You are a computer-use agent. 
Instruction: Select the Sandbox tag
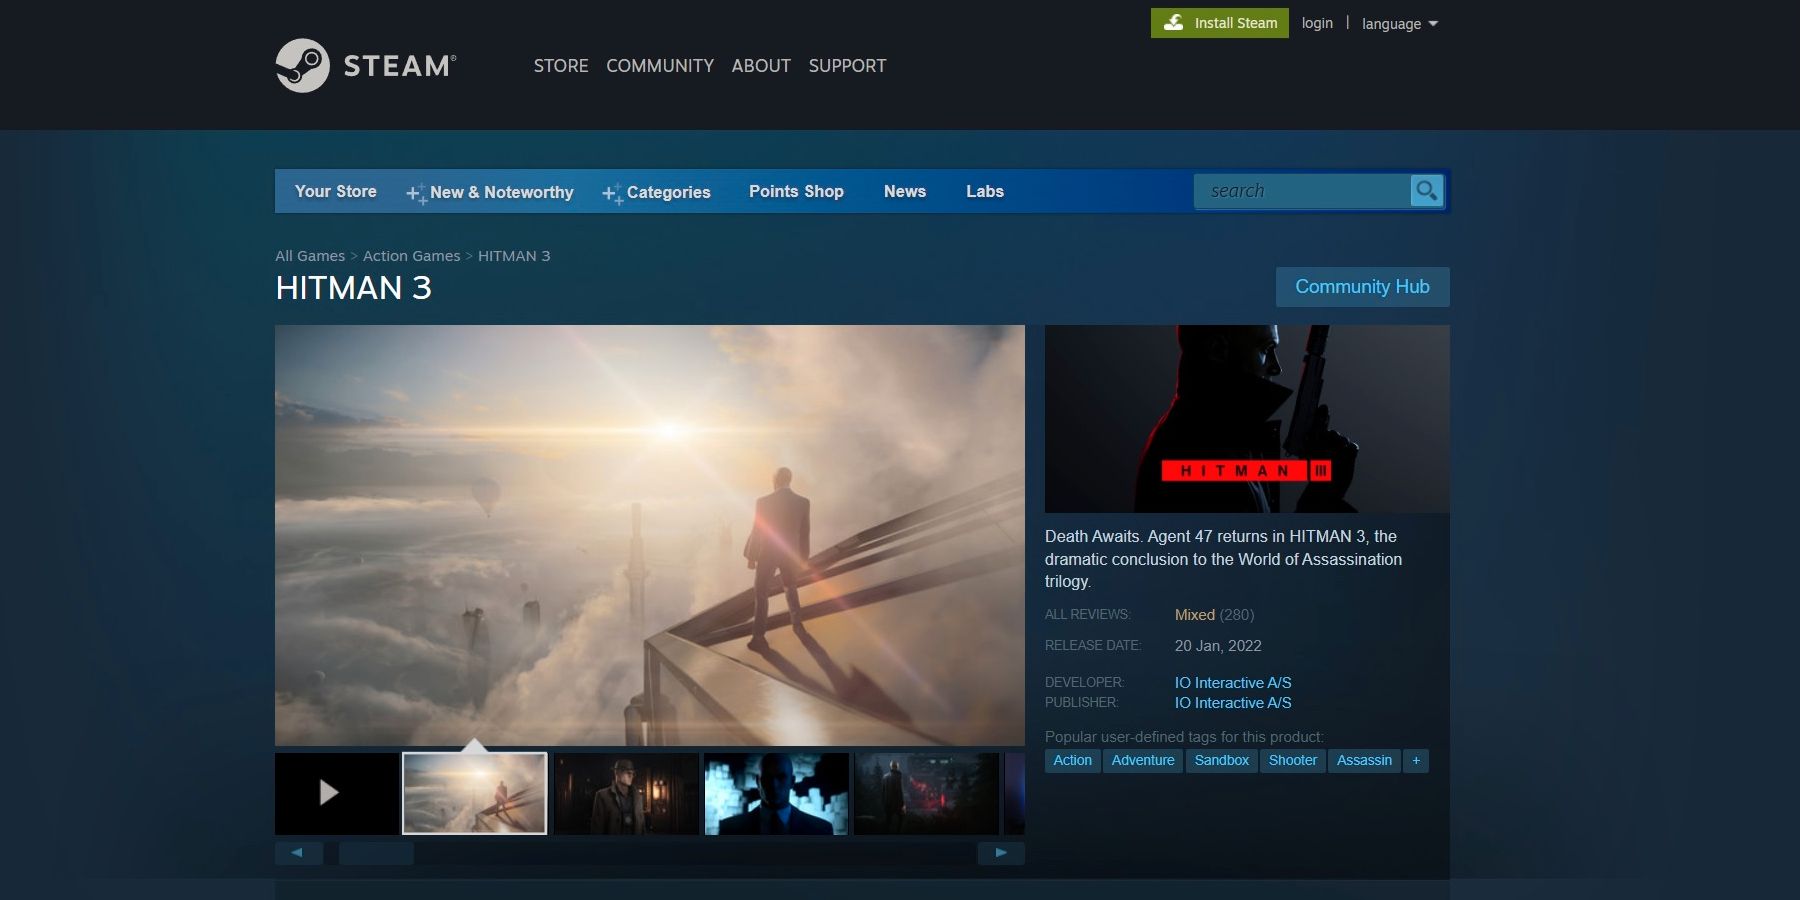[1222, 761]
